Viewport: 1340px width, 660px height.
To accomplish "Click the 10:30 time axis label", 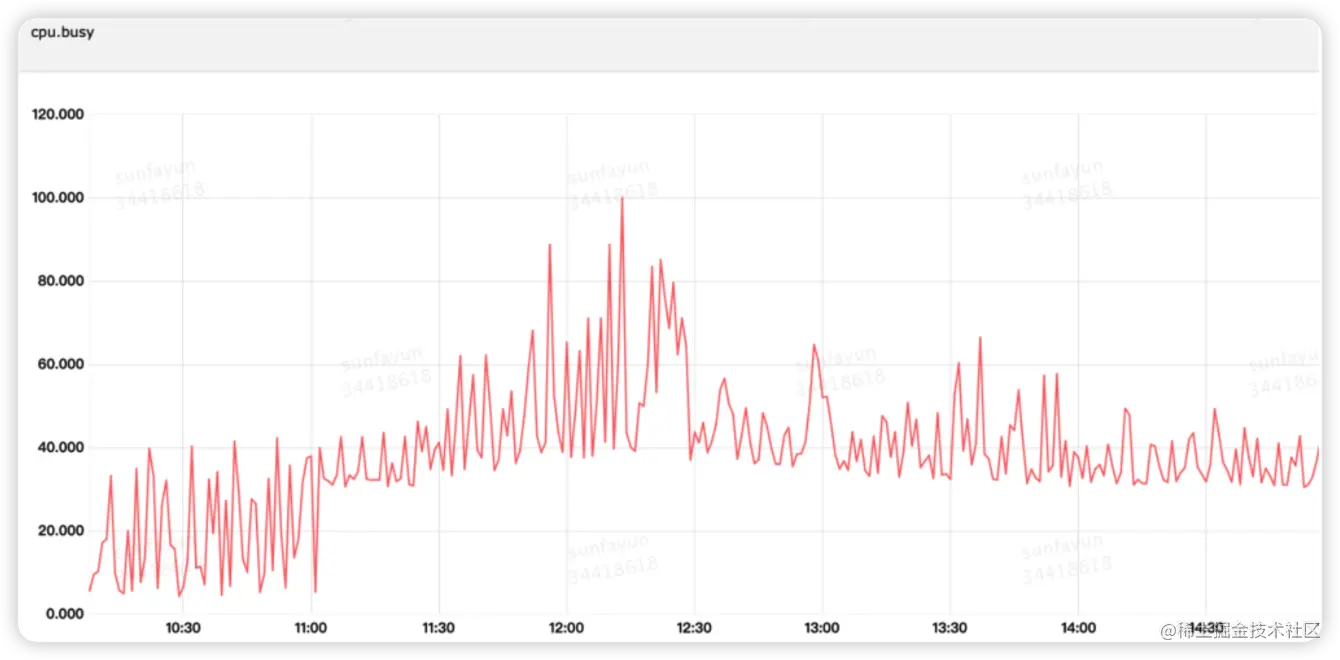I will coord(183,629).
